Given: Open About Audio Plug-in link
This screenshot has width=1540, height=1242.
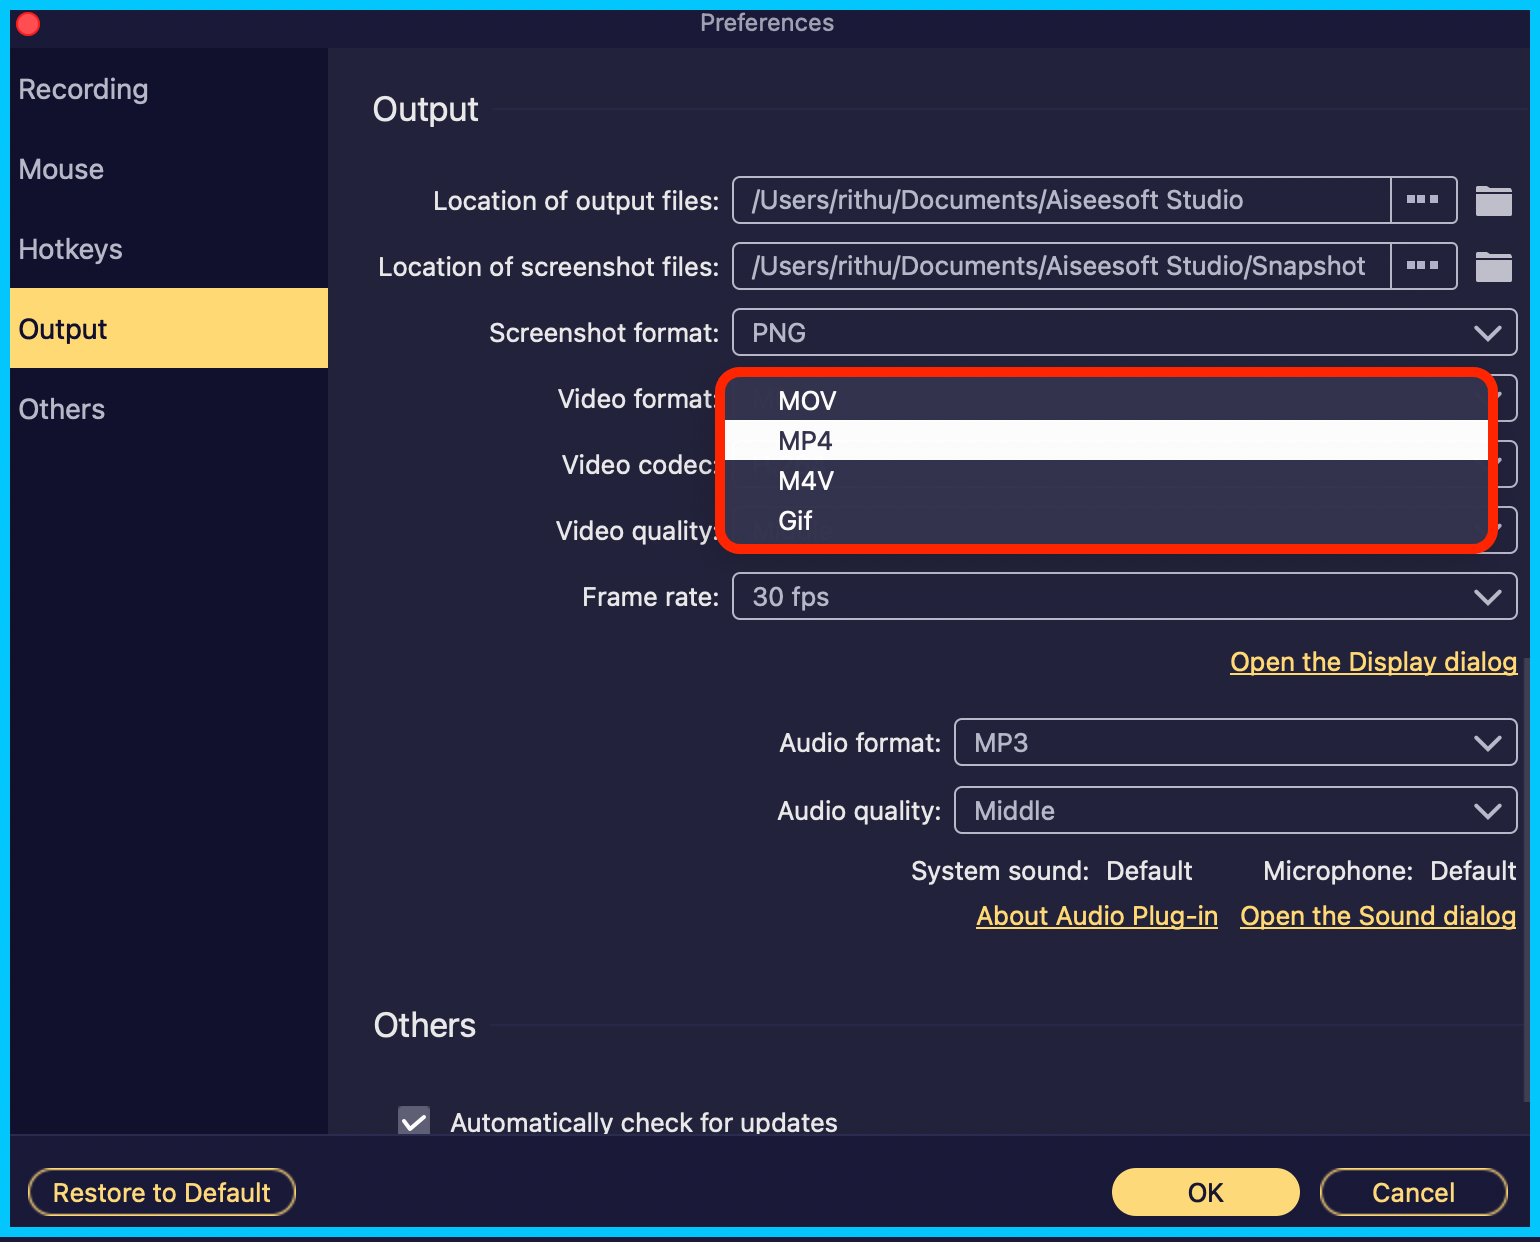Looking at the screenshot, I should [1097, 916].
